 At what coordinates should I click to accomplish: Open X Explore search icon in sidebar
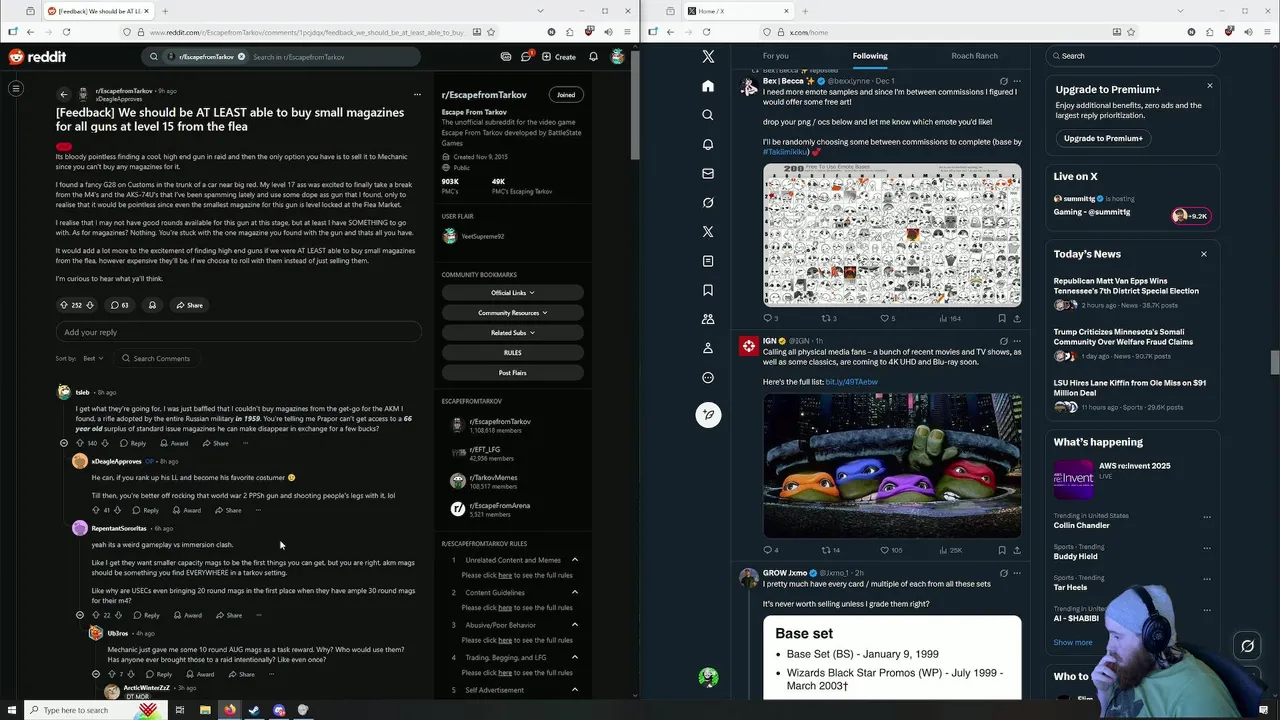tap(708, 115)
